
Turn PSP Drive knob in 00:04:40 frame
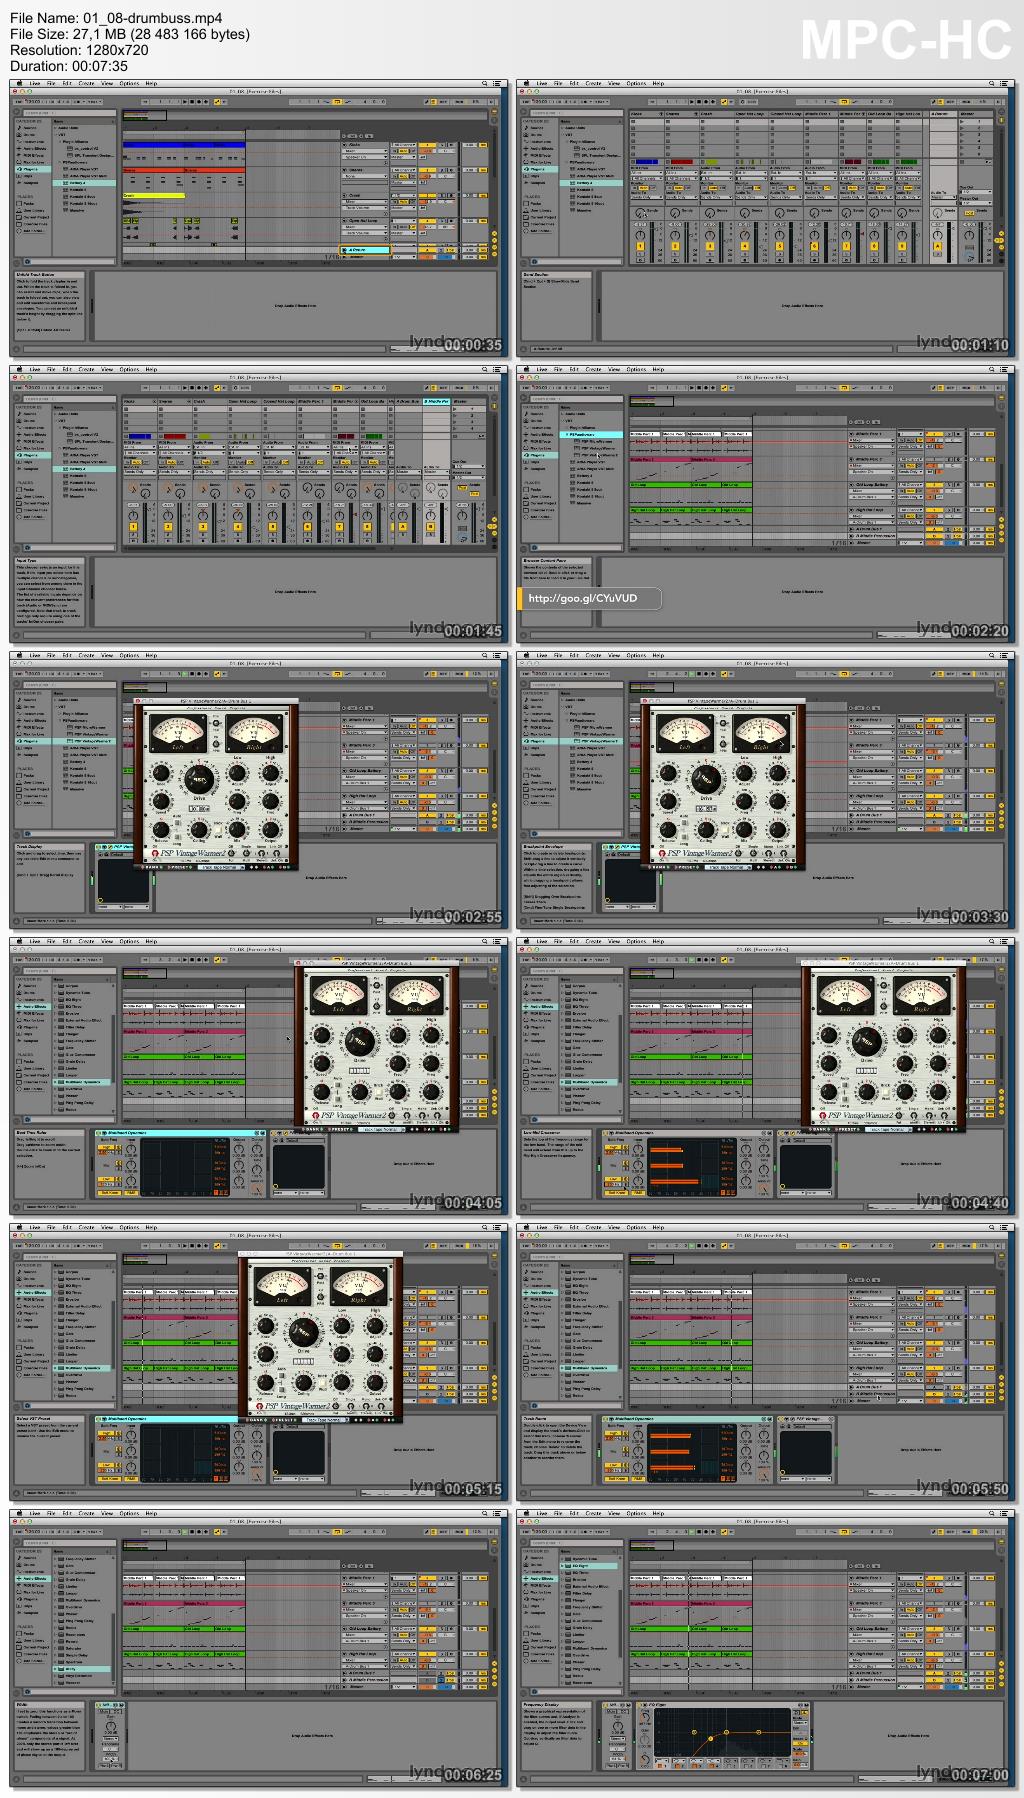click(865, 1041)
